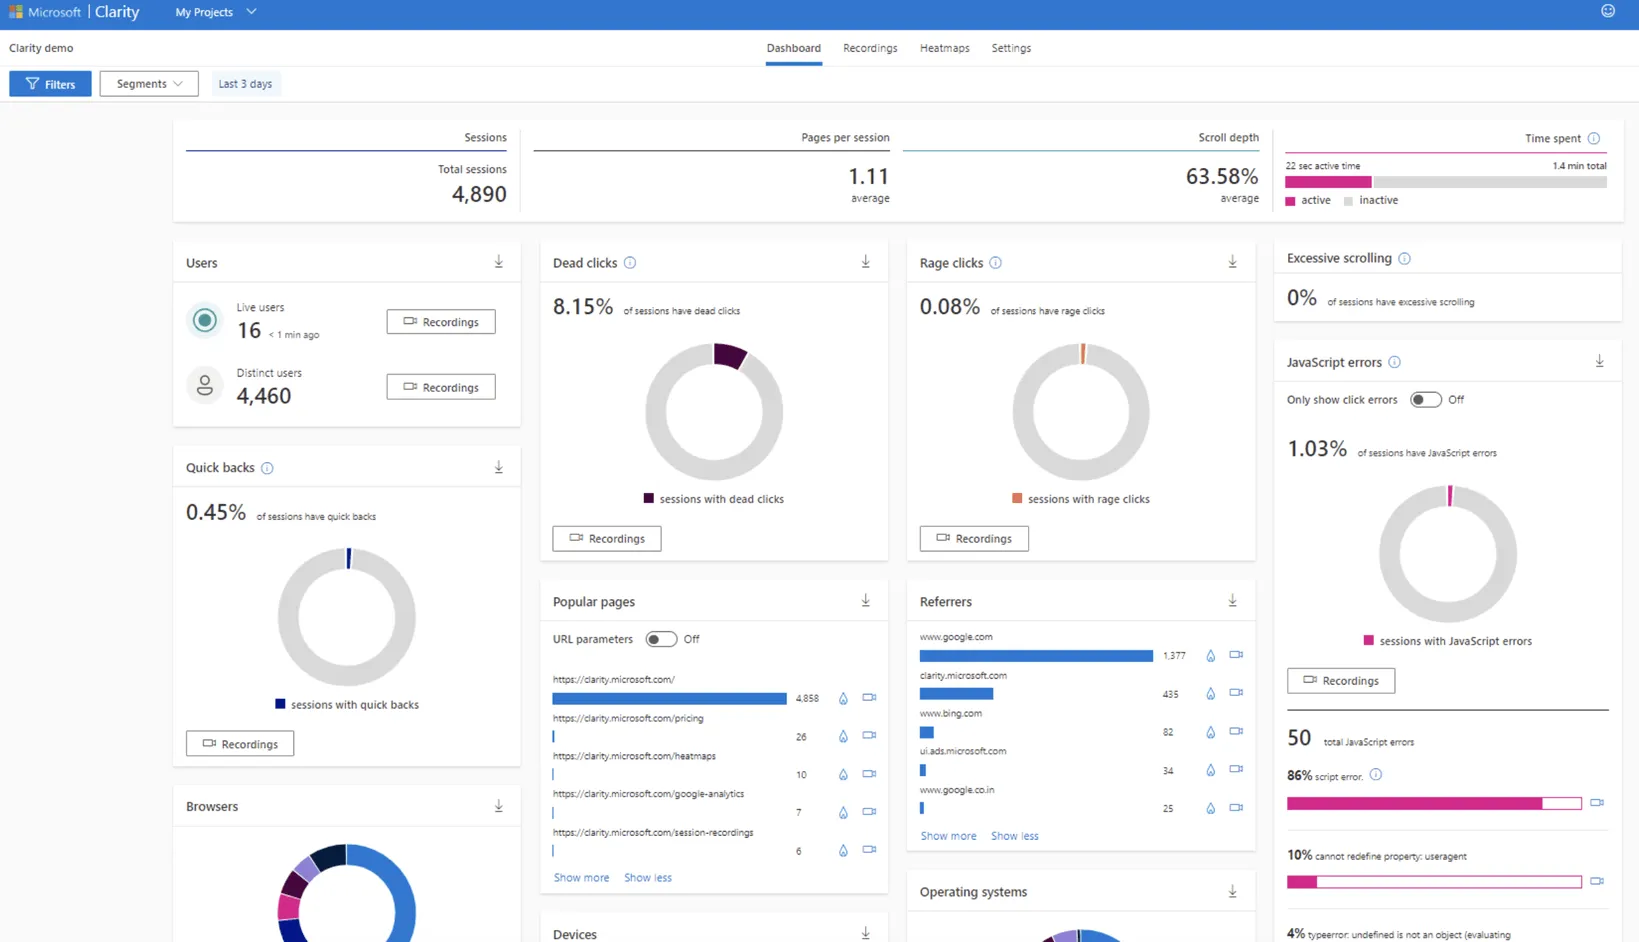This screenshot has height=942, width=1639.
Task: View recordings for www.bing.com referrer
Action: 1236,731
